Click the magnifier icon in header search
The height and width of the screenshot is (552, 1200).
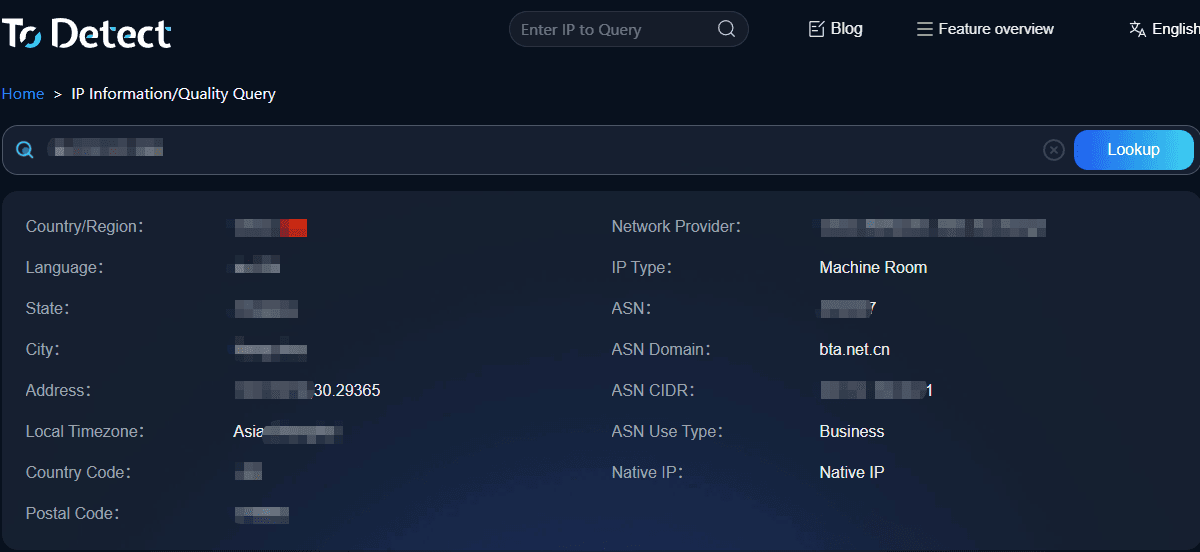(727, 29)
